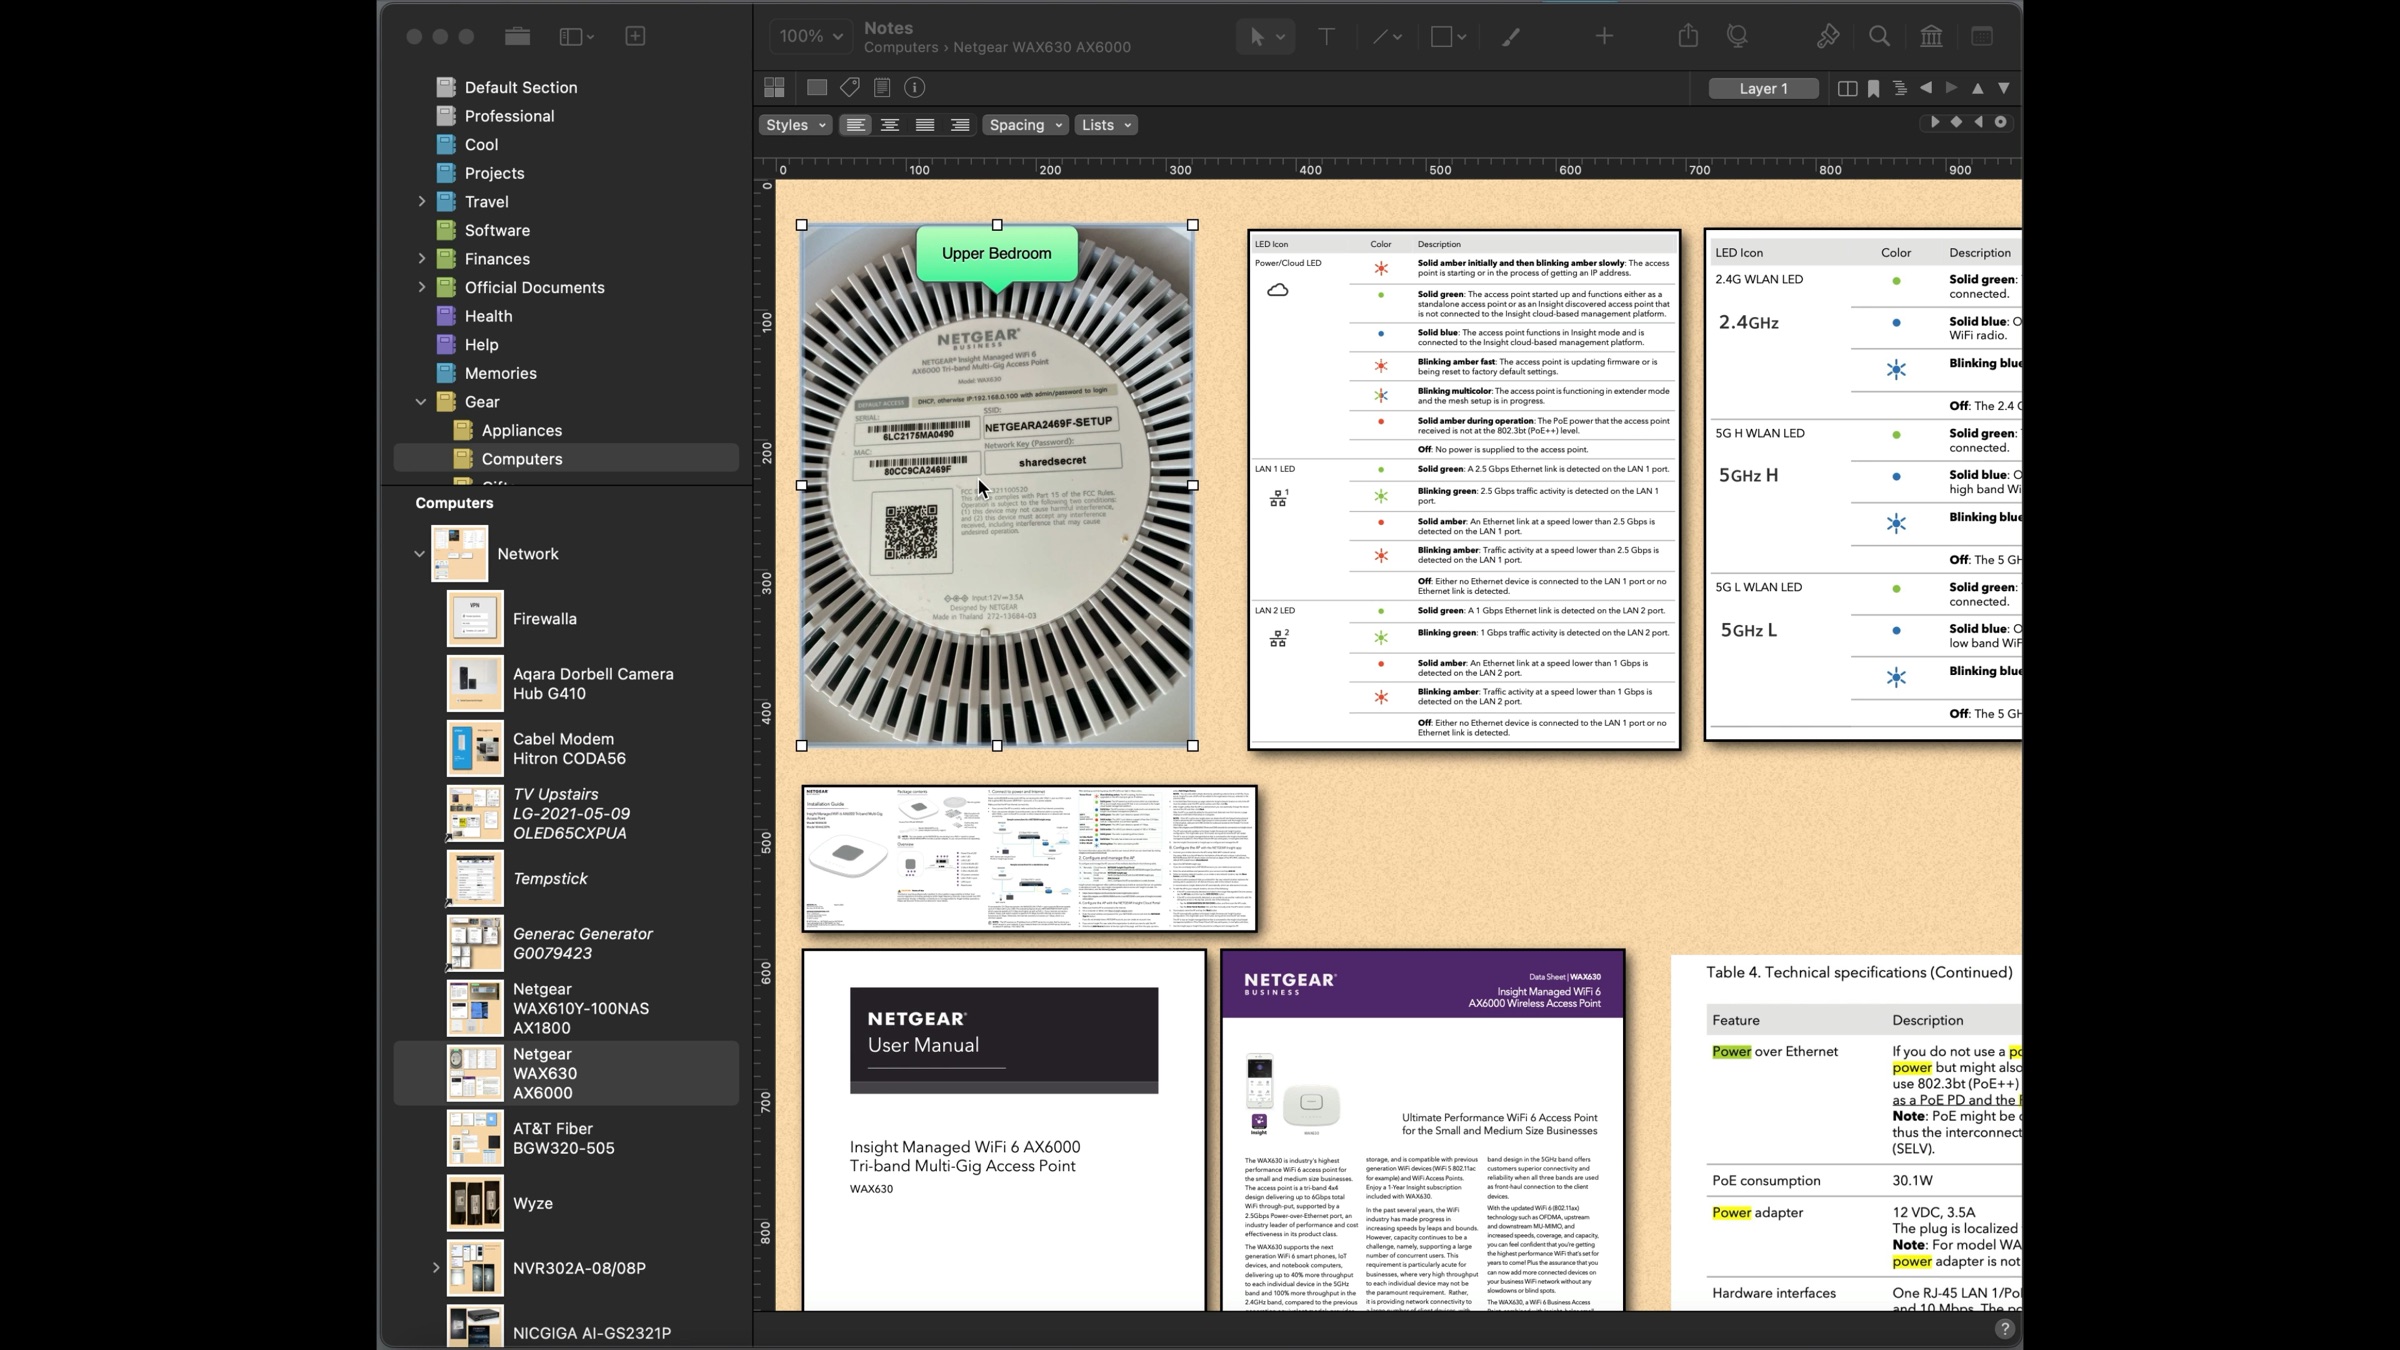The image size is (2400, 1350).
Task: Expand the NVR302A-08/08P item
Action: click(x=435, y=1268)
